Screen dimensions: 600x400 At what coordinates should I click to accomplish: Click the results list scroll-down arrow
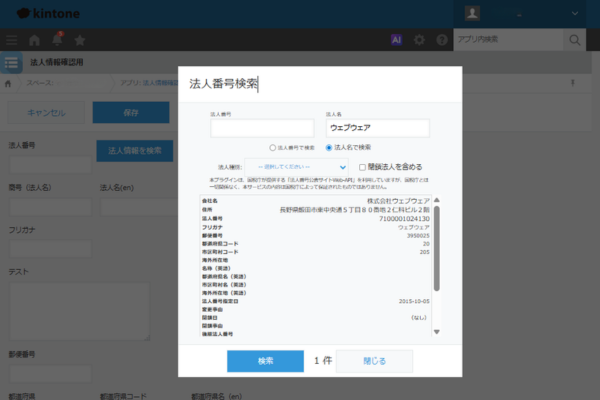pyautogui.click(x=435, y=332)
